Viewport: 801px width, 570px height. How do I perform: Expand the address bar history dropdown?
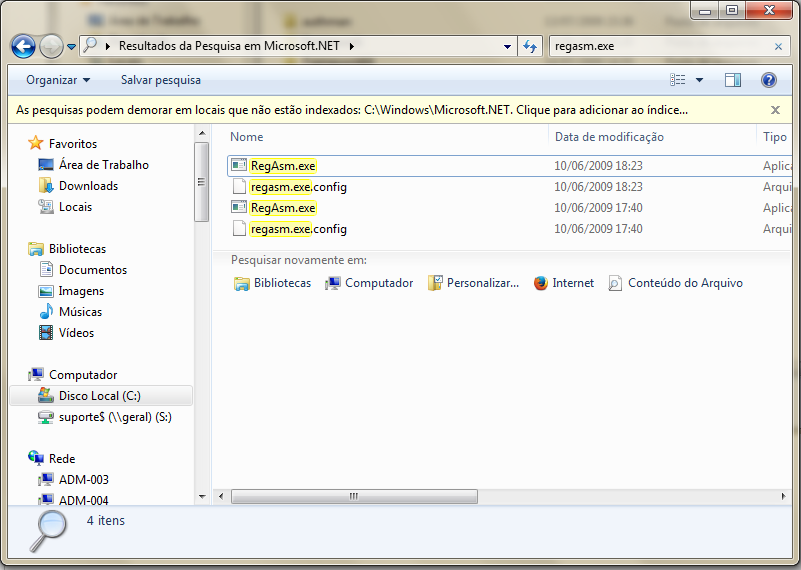point(507,46)
